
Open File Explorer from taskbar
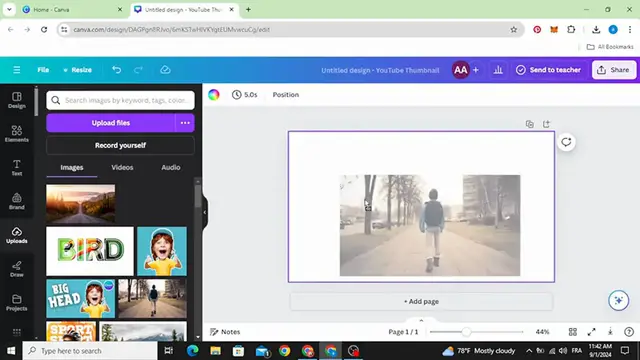(x=216, y=351)
